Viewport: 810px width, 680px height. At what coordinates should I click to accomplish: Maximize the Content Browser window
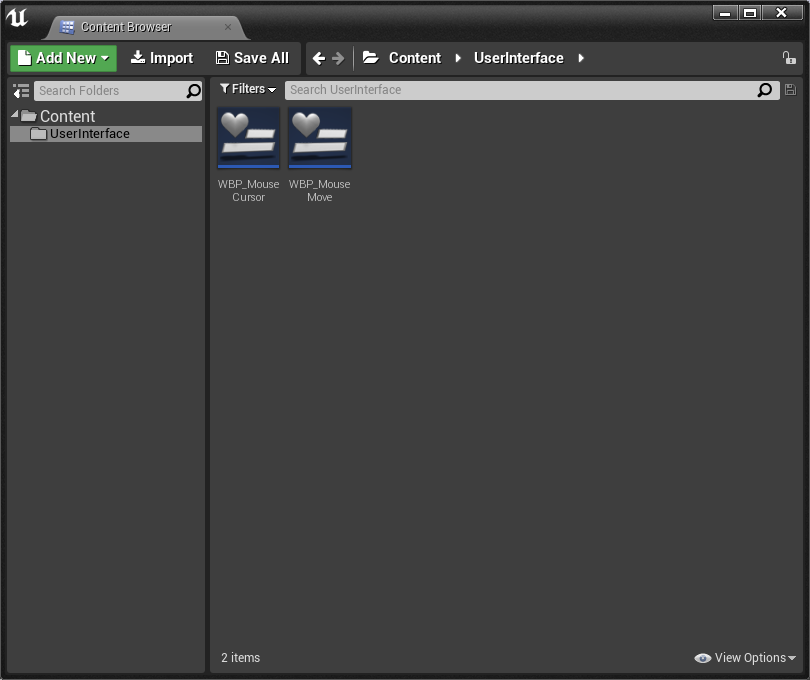[x=750, y=12]
